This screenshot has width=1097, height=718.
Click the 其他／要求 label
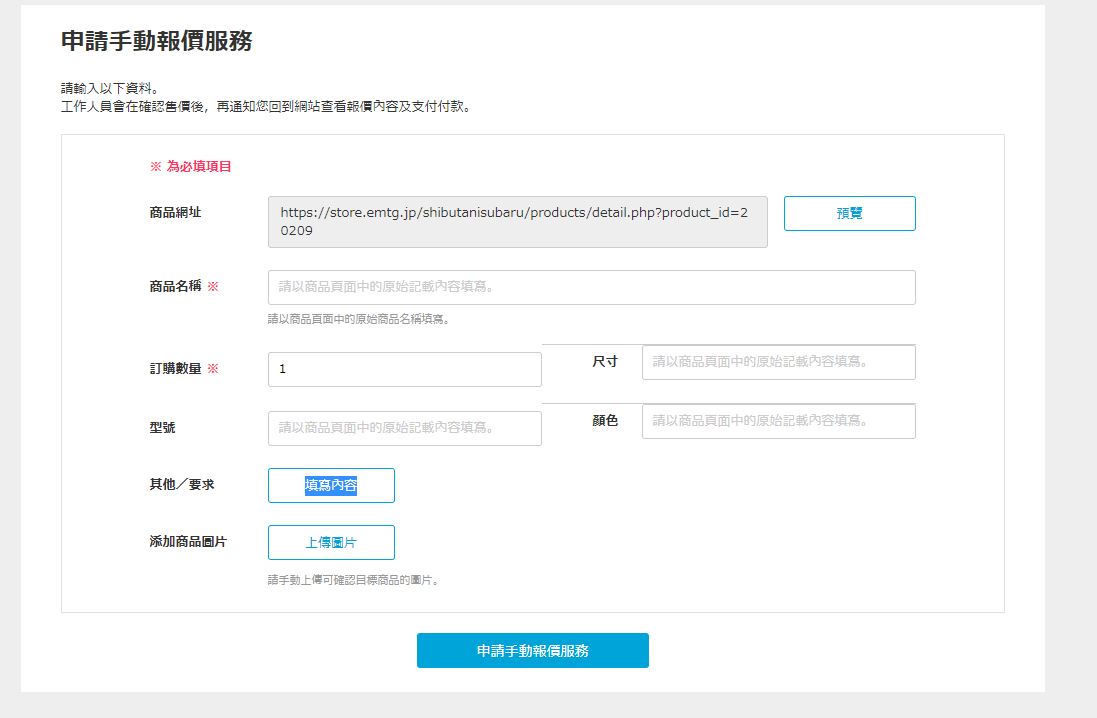click(x=181, y=484)
